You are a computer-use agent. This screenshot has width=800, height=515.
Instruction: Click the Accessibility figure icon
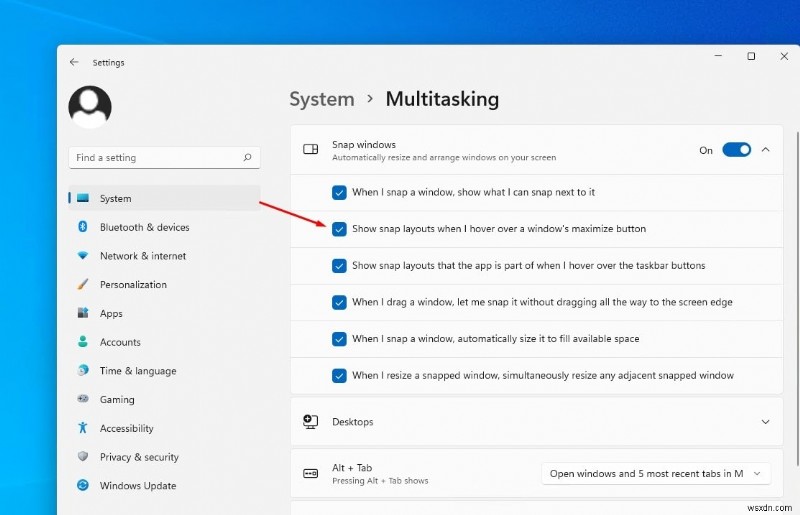pyautogui.click(x=83, y=428)
